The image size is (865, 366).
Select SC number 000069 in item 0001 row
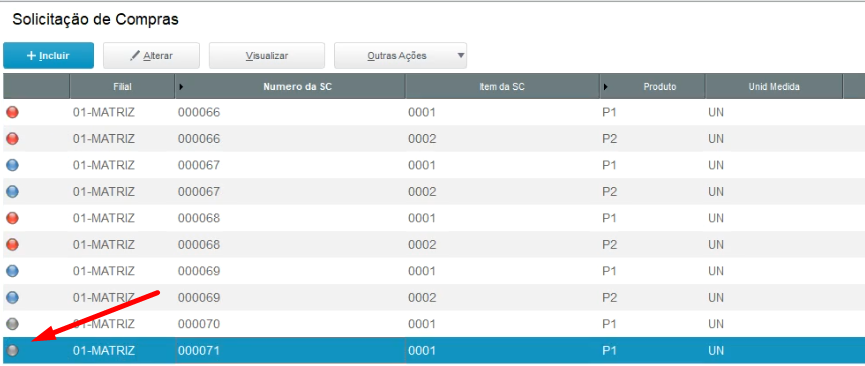pyautogui.click(x=199, y=271)
